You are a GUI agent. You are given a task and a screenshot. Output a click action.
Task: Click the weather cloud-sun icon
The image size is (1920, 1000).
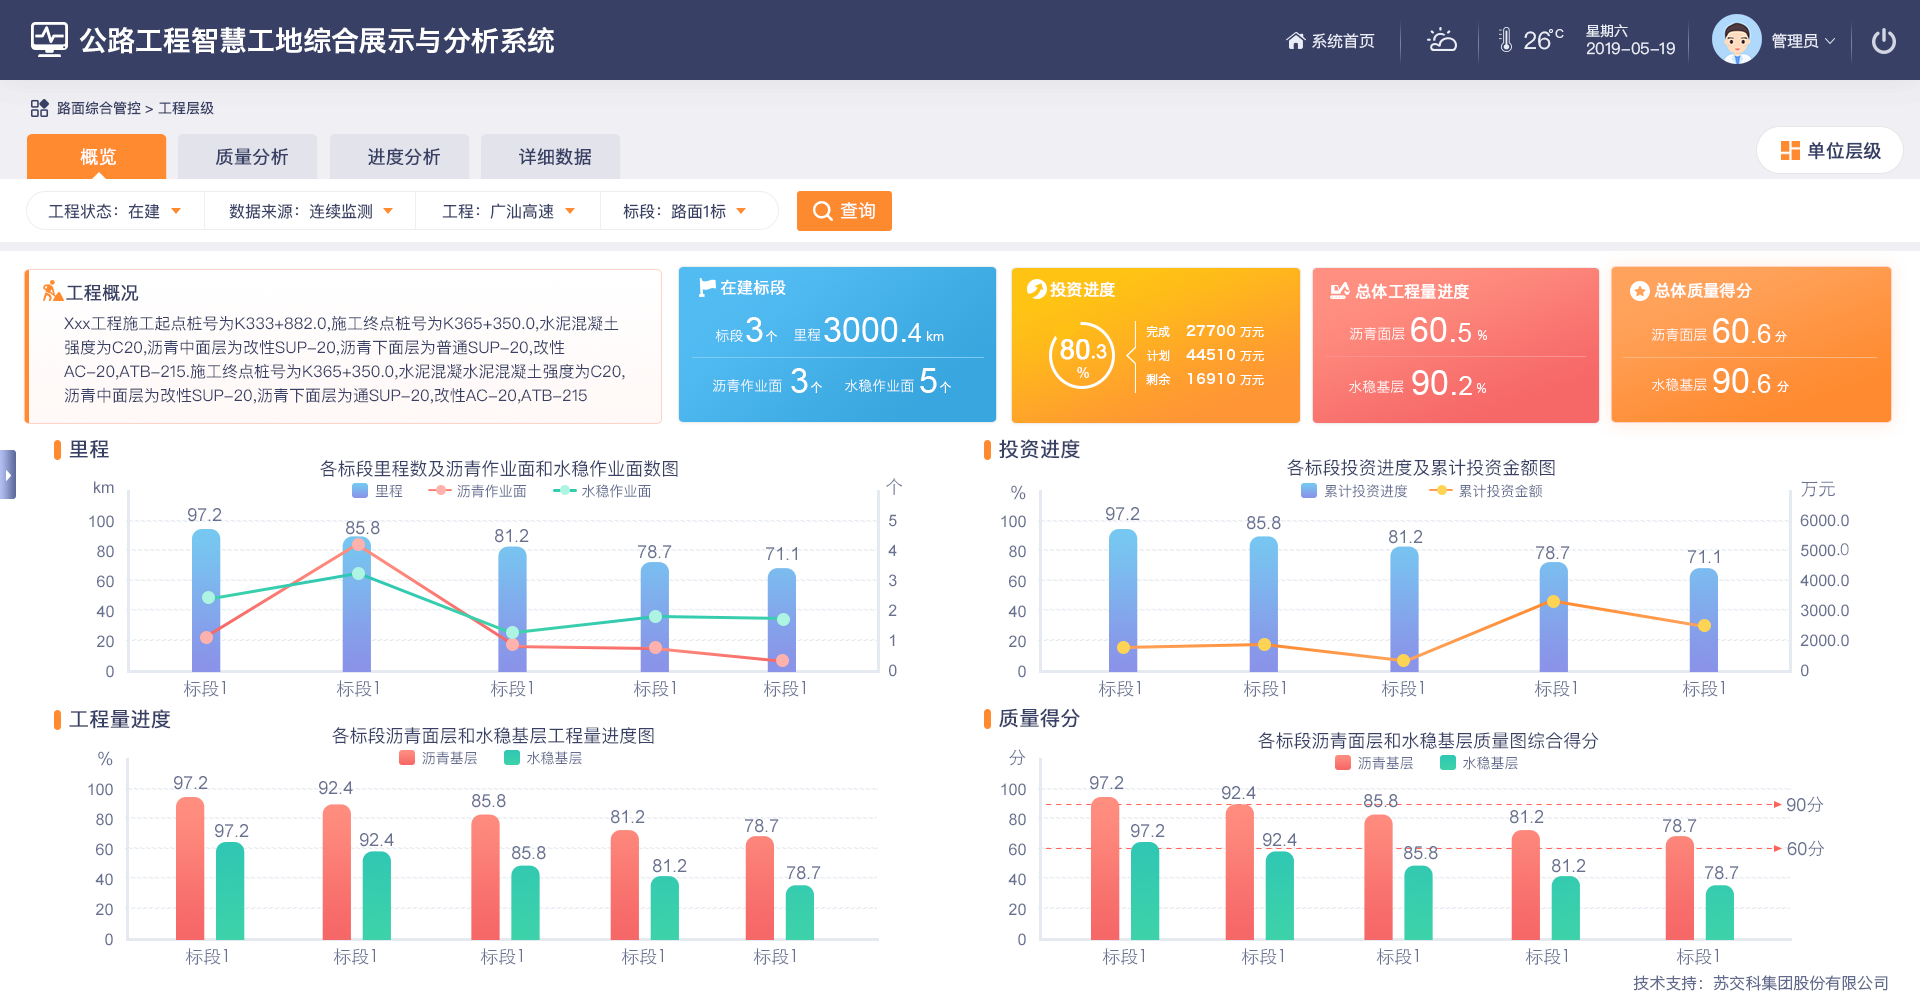coord(1441,41)
